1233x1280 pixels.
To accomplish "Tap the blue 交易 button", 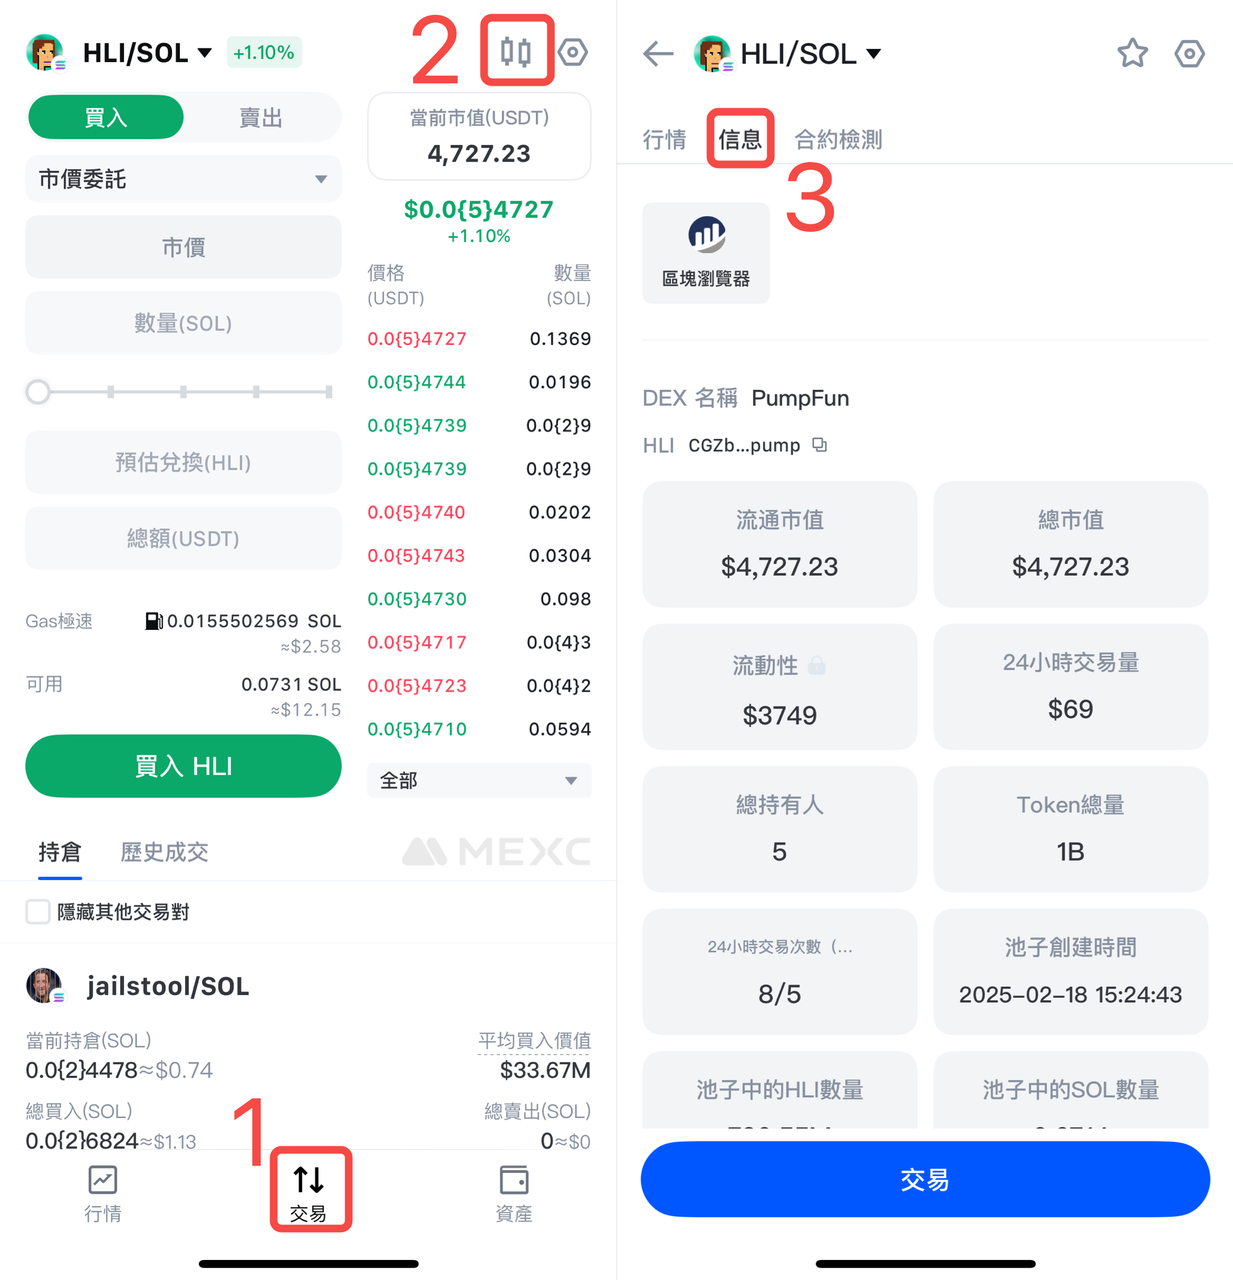I will pyautogui.click(x=925, y=1179).
